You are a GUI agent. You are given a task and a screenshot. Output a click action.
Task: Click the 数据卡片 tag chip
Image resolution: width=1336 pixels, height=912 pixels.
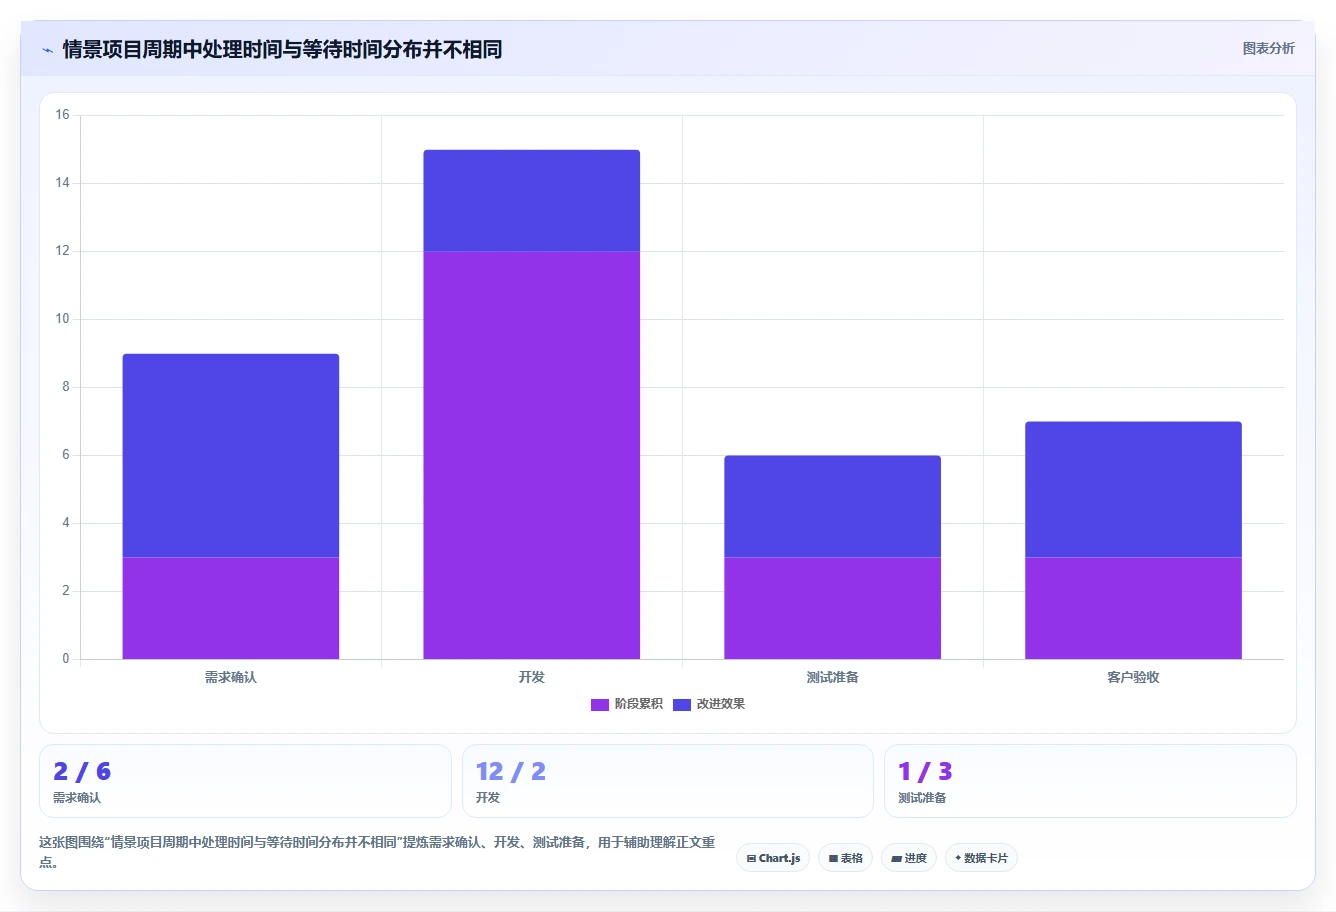tap(981, 858)
